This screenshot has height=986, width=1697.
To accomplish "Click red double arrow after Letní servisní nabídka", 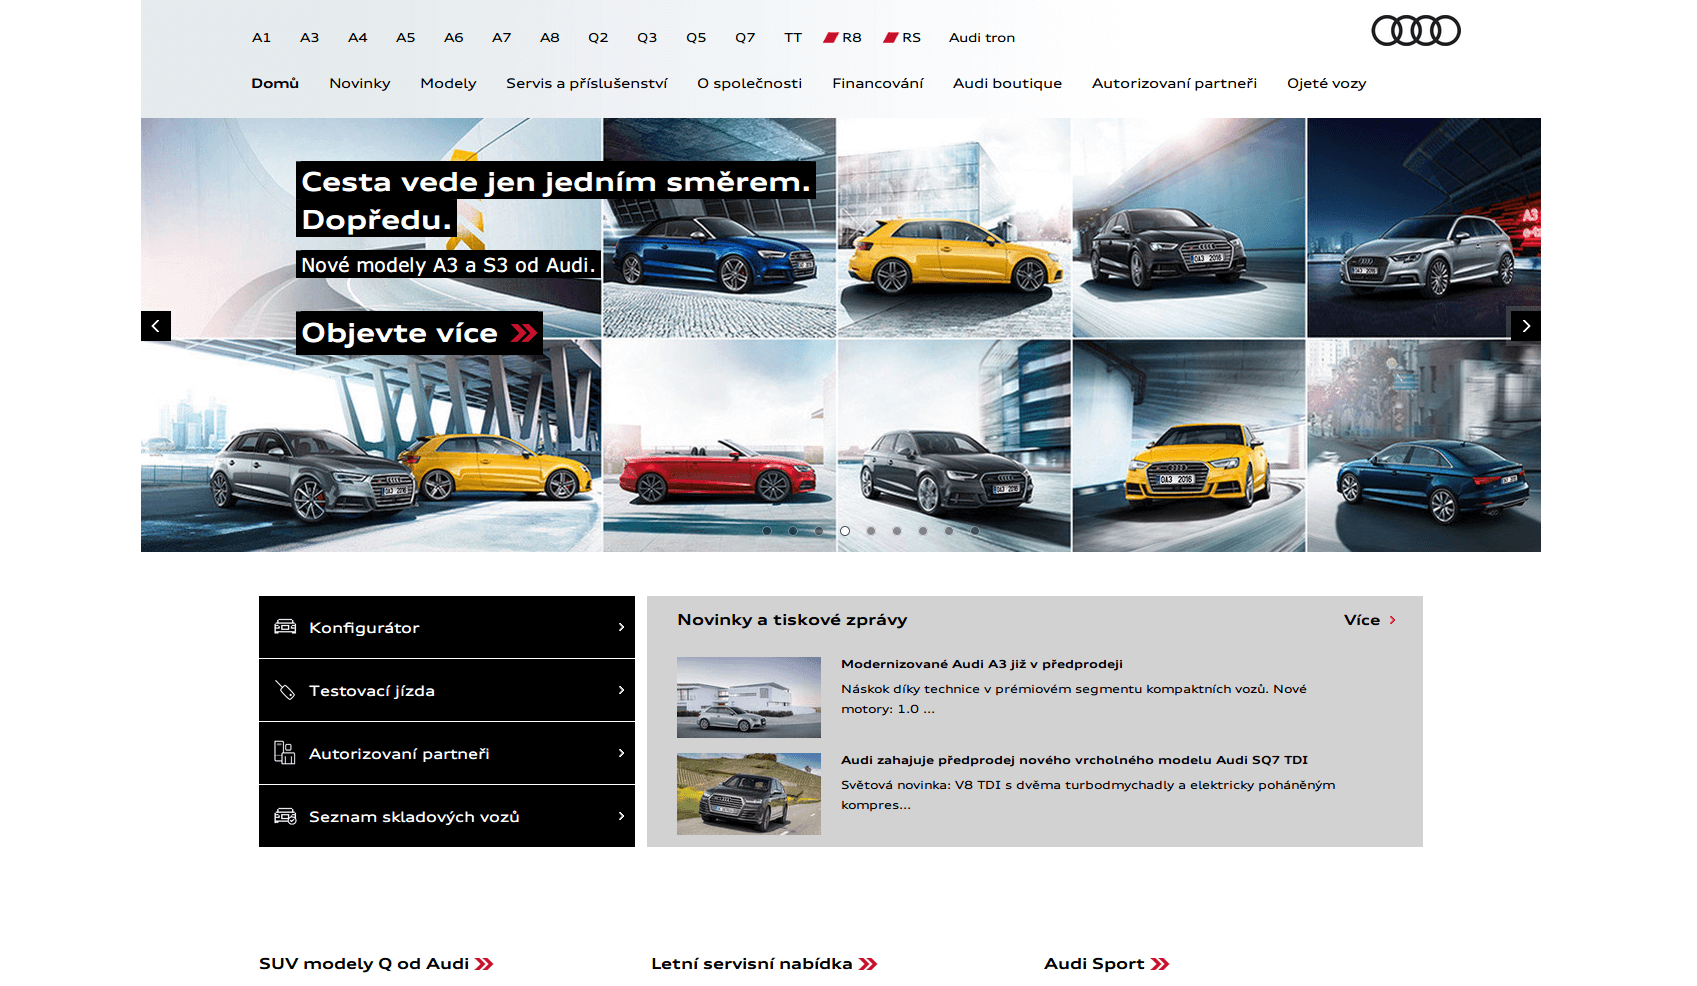I will [x=868, y=964].
